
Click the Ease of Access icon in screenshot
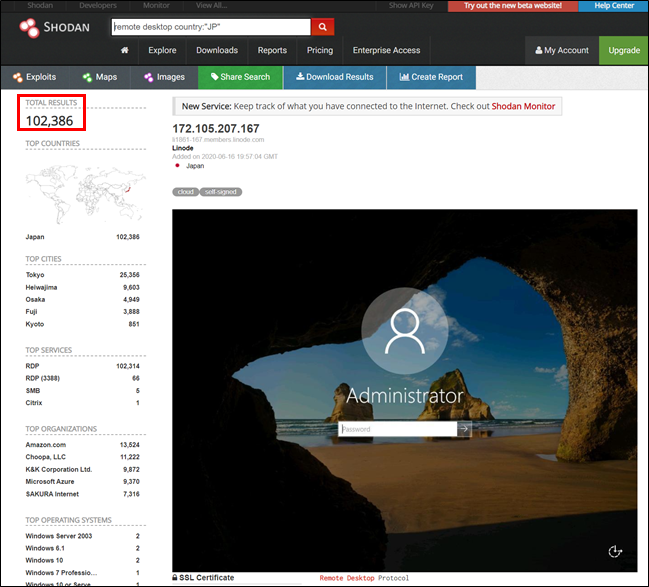pyautogui.click(x=616, y=551)
